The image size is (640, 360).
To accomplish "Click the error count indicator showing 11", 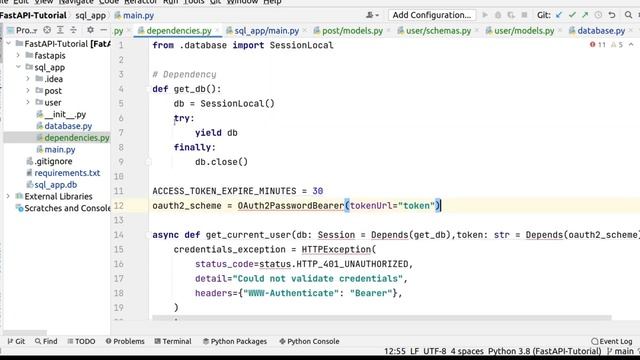I will [598, 44].
